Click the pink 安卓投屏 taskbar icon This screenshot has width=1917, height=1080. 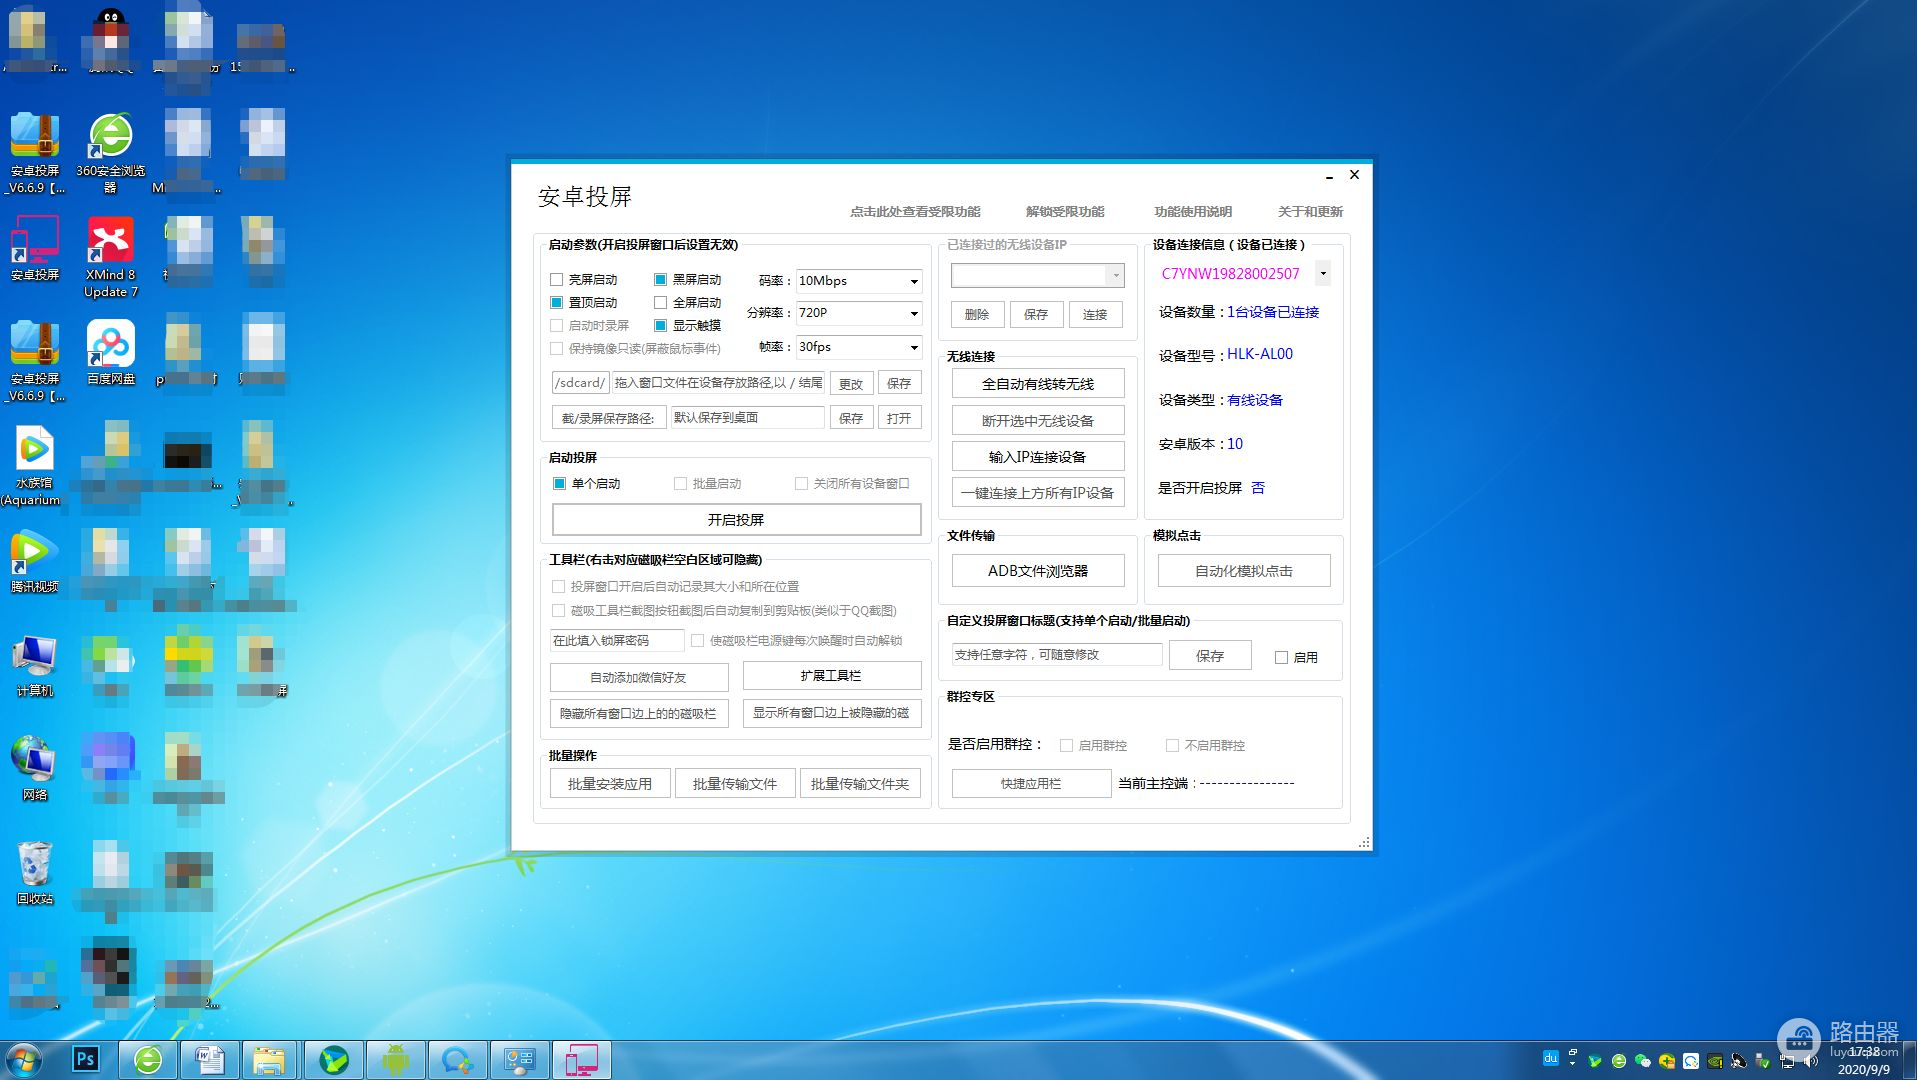click(x=581, y=1059)
